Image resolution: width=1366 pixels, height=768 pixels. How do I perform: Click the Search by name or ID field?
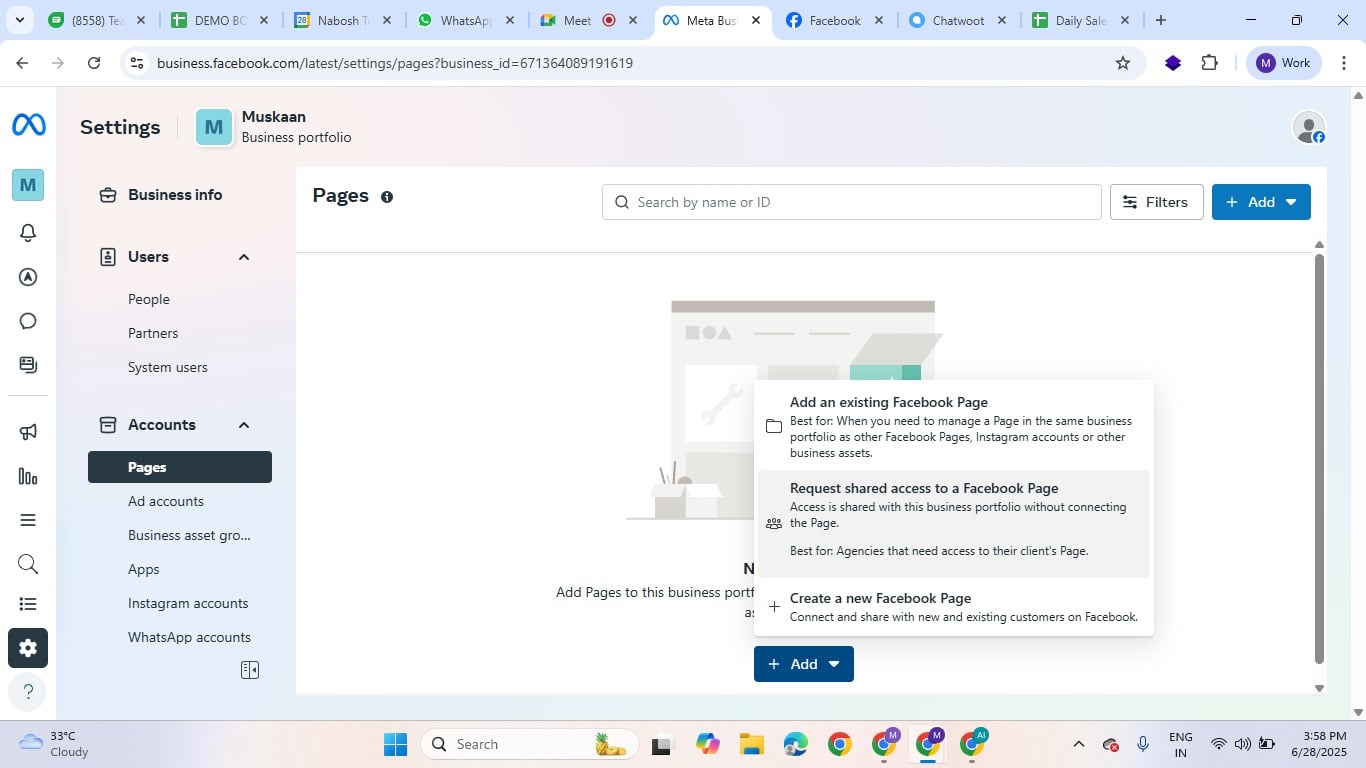[852, 201]
